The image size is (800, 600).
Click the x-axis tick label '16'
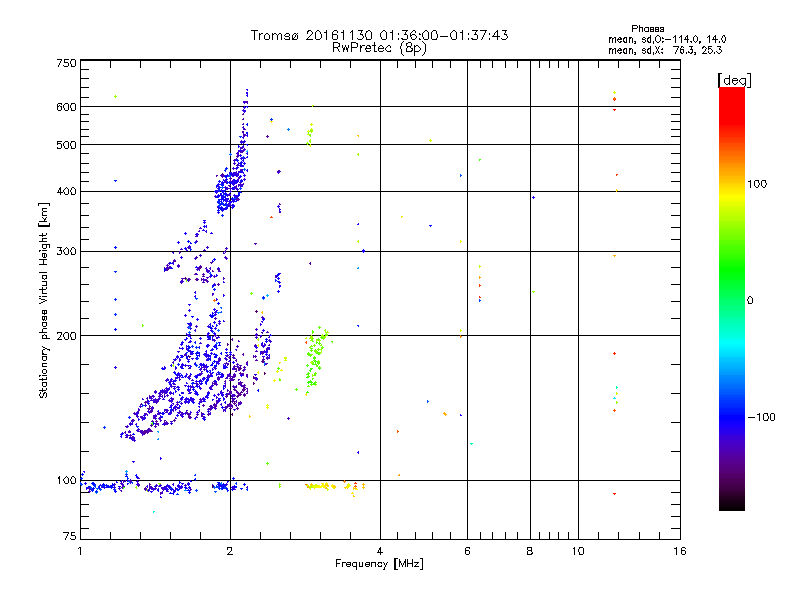[x=680, y=551]
